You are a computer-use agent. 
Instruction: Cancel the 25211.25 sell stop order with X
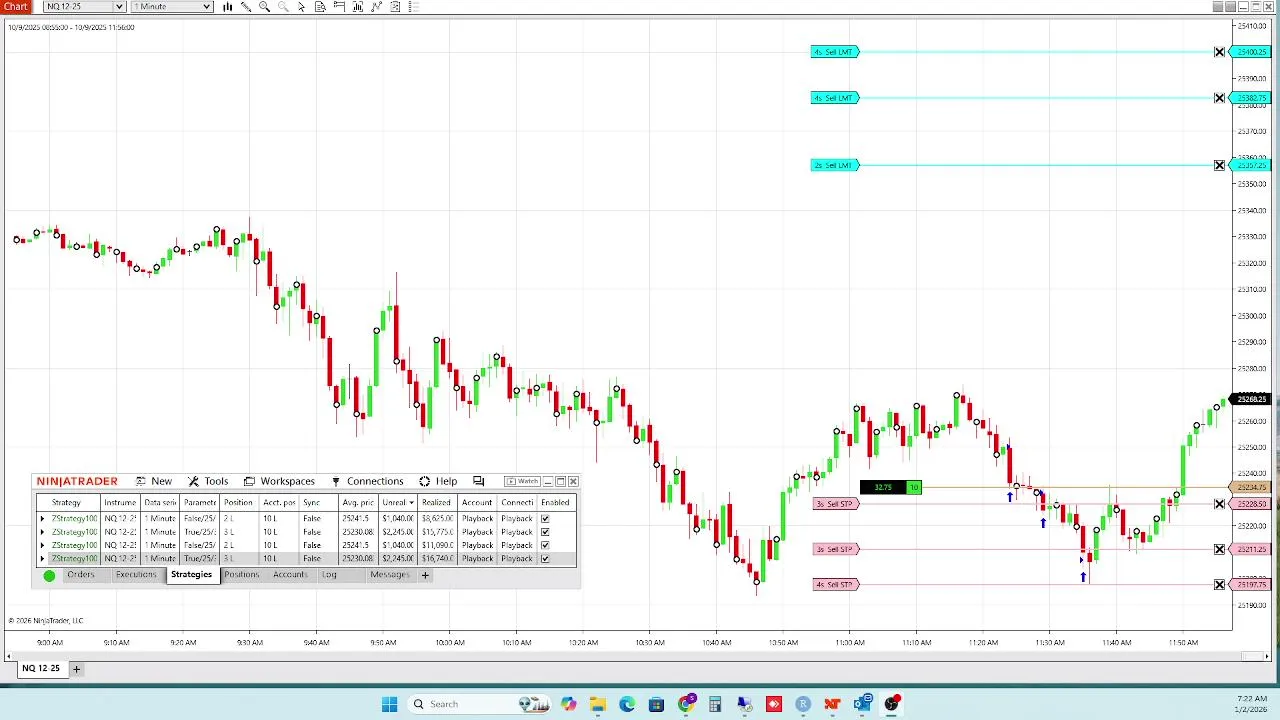(1219, 549)
